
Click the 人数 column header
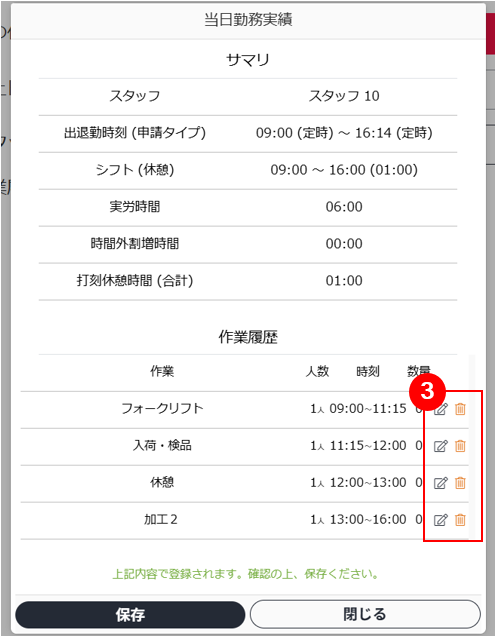317,371
